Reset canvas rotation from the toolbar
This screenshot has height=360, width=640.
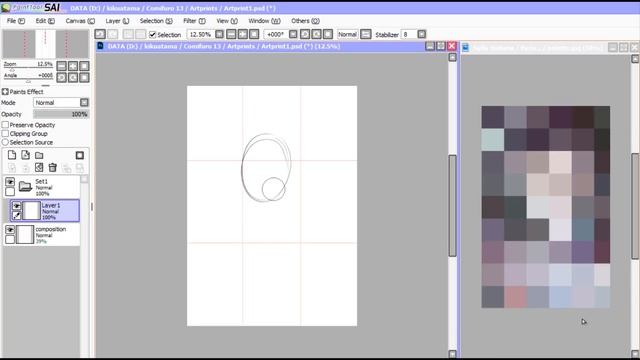328,34
